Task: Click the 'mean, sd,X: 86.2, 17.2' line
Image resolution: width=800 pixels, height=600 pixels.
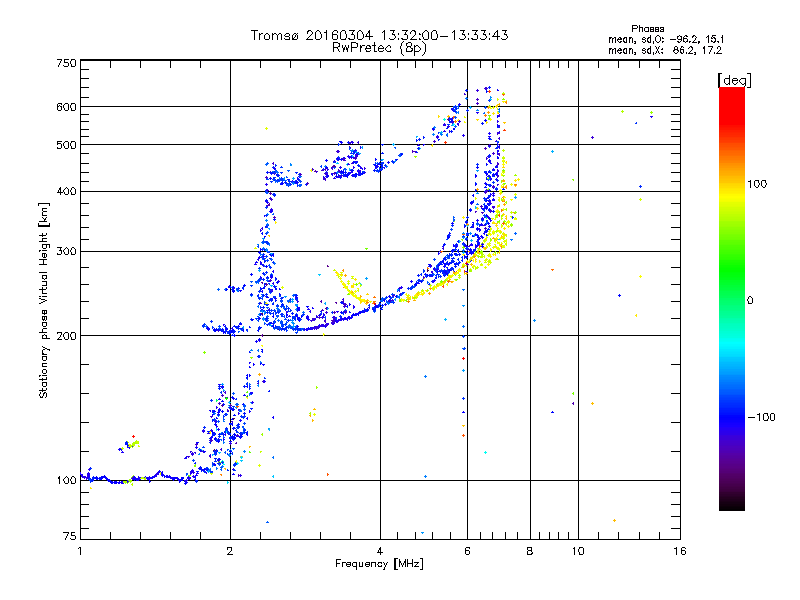Action: (665, 51)
